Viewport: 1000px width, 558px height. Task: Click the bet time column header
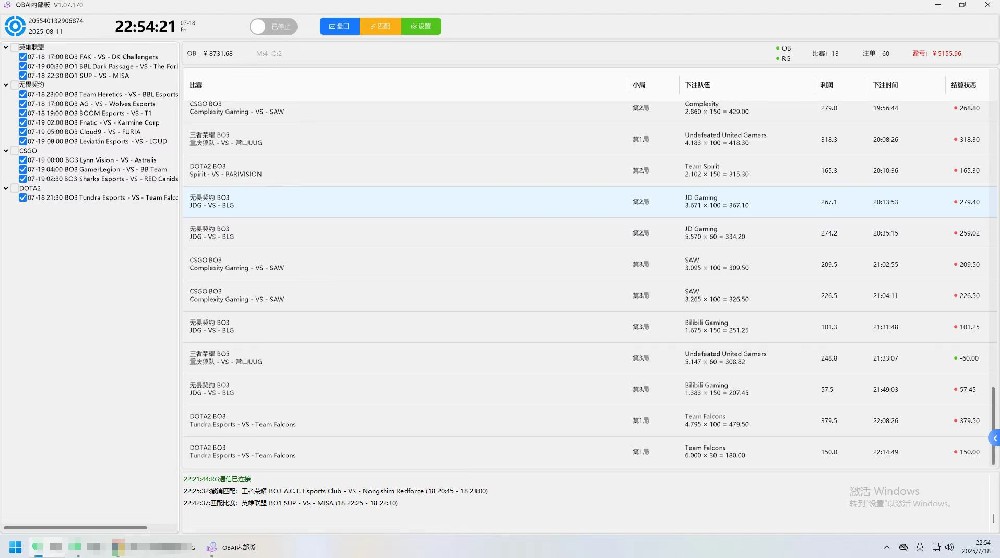[885, 85]
